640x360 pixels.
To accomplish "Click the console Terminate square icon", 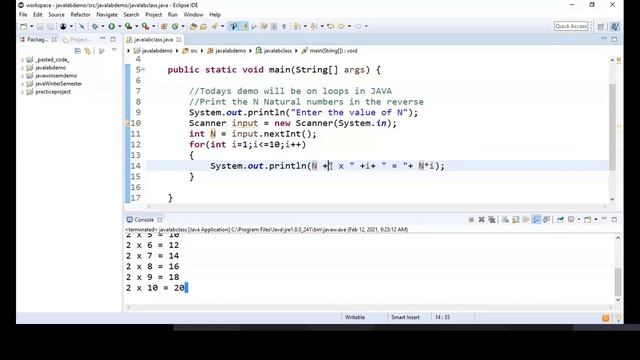I will (x=471, y=220).
